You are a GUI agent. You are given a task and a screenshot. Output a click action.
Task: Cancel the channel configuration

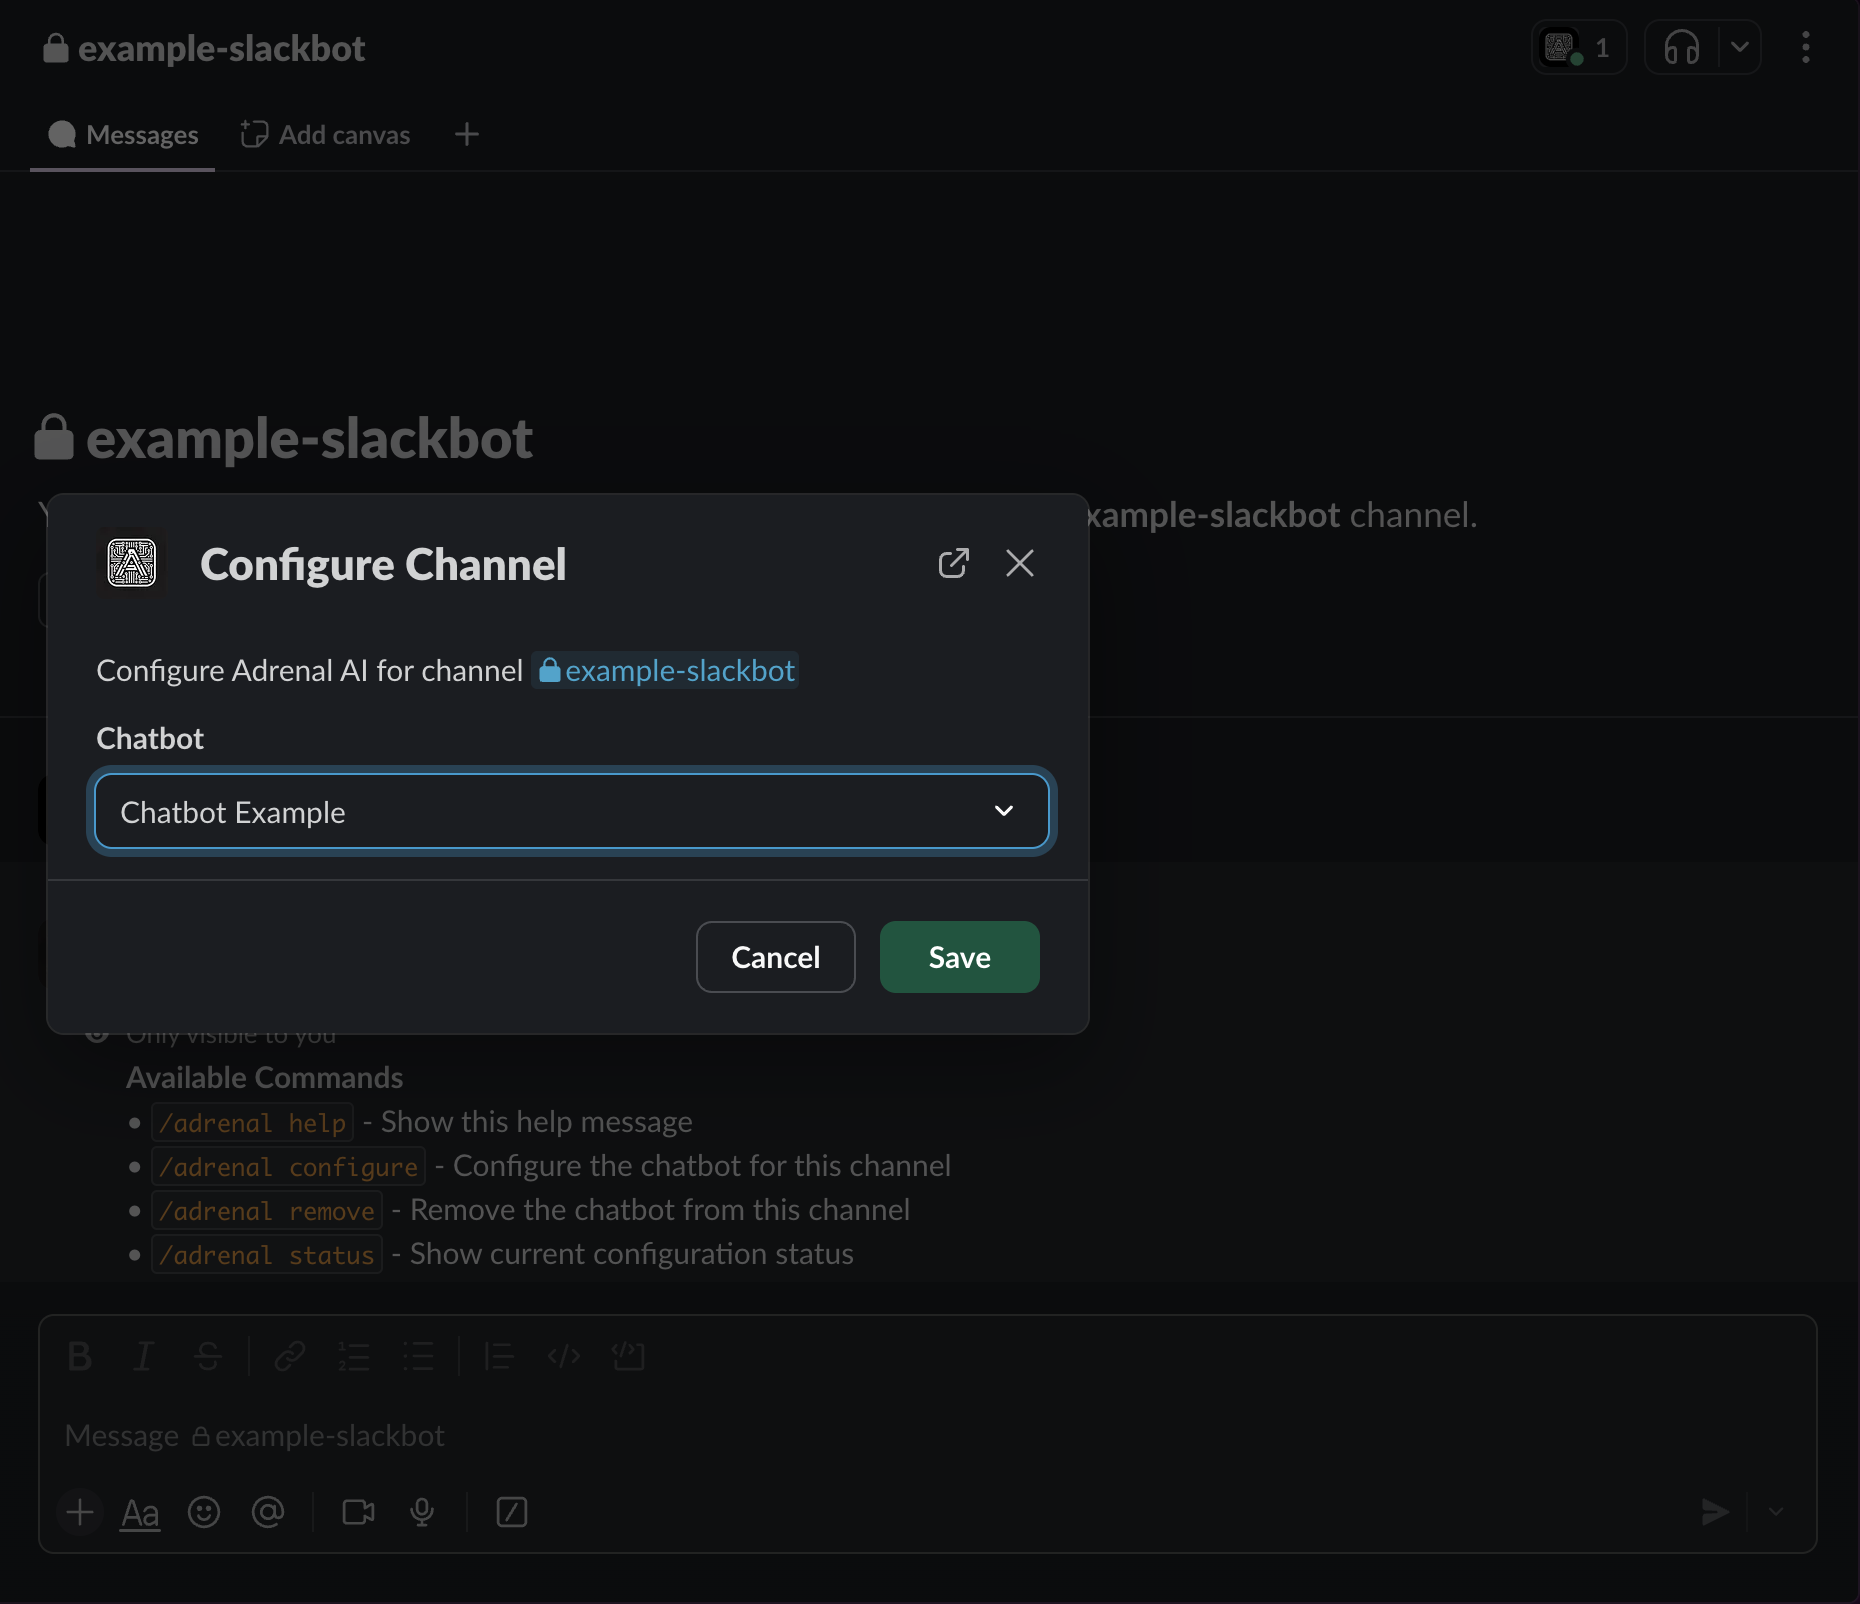pyautogui.click(x=775, y=957)
